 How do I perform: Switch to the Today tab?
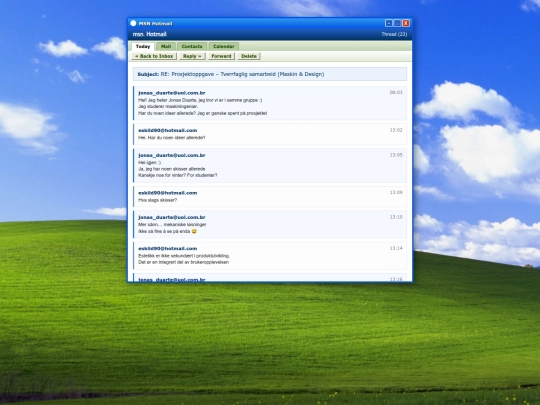(x=143, y=46)
